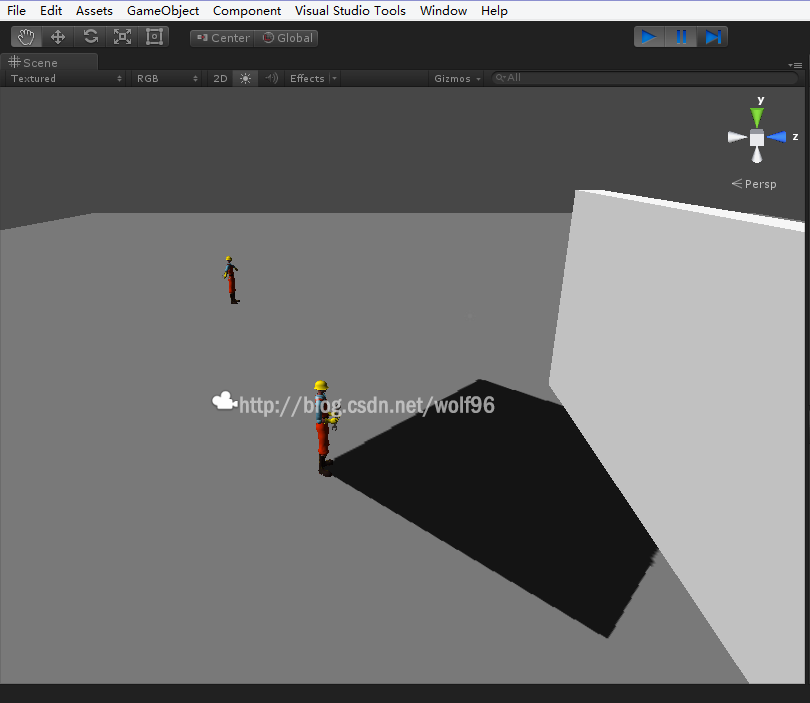Image resolution: width=810 pixels, height=703 pixels.
Task: Open the Window menu
Action: coord(443,11)
